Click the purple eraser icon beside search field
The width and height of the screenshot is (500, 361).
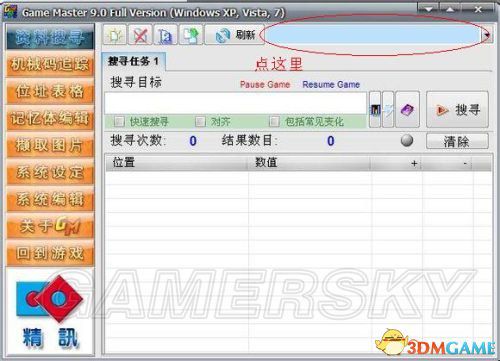click(407, 110)
